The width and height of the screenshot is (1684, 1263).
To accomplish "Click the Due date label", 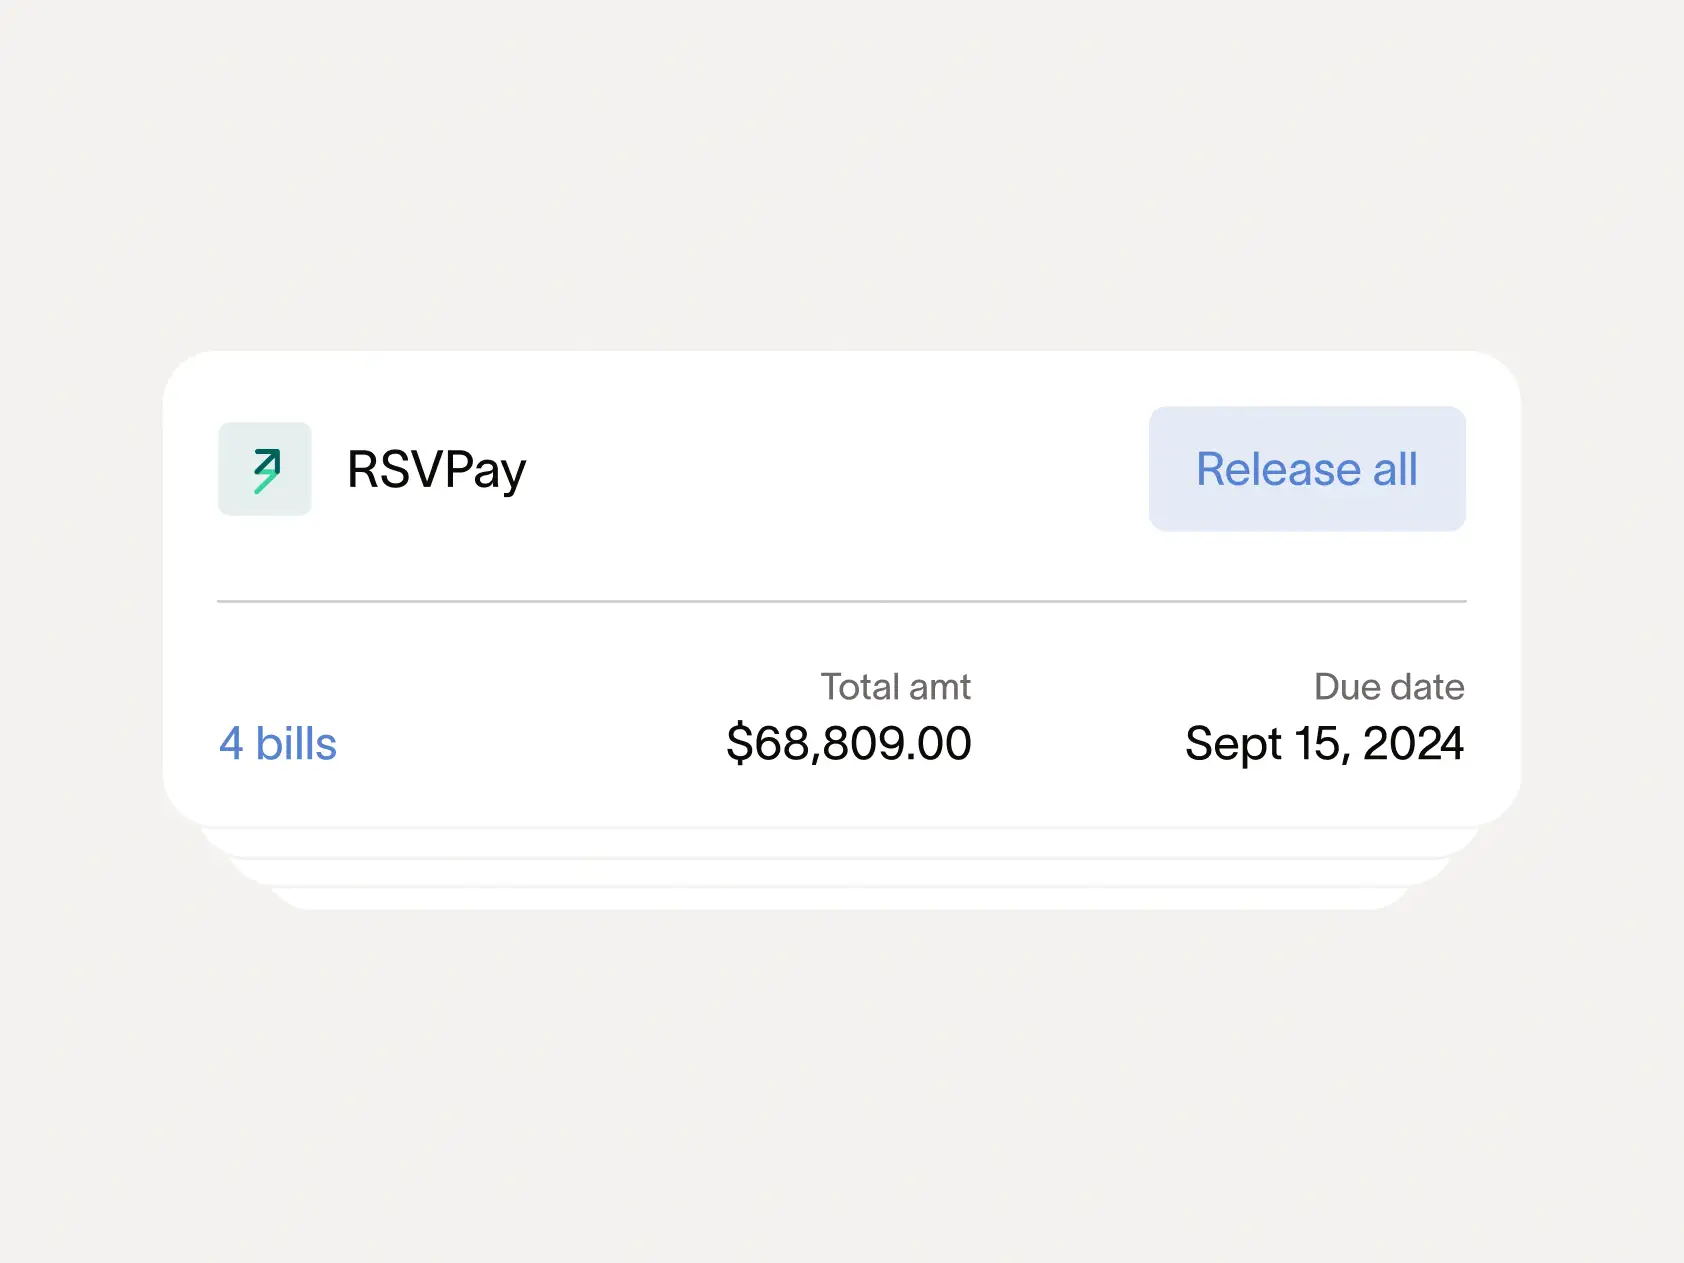I will 1389,686.
